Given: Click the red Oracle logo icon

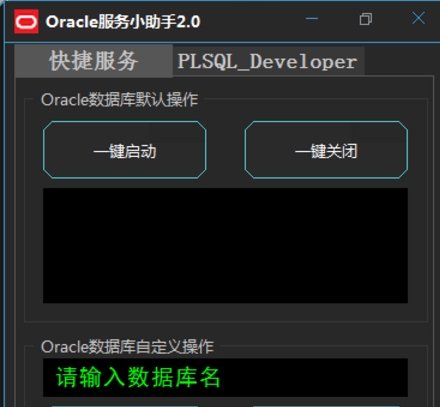Looking at the screenshot, I should [x=26, y=22].
